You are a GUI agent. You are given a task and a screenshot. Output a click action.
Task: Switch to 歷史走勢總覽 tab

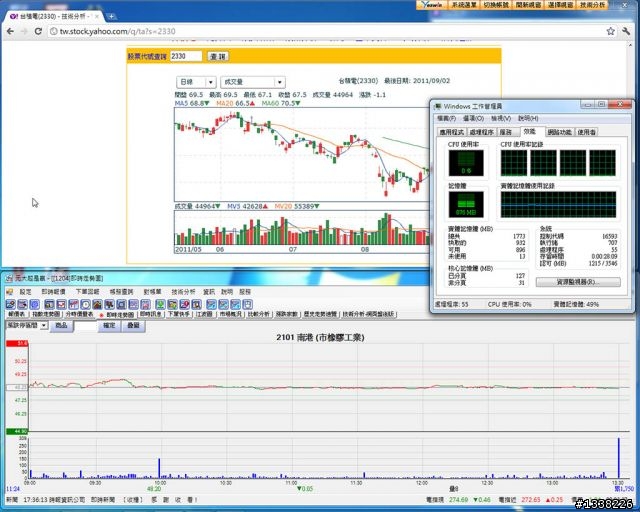coord(320,314)
